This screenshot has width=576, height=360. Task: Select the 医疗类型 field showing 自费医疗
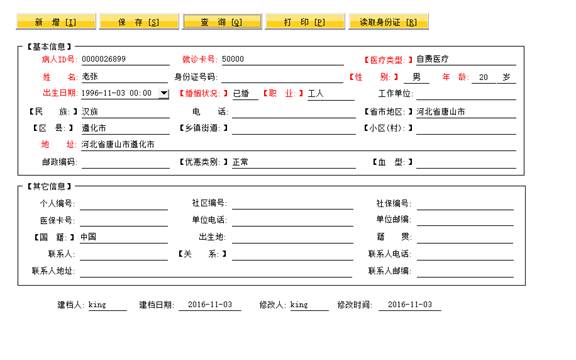466,60
